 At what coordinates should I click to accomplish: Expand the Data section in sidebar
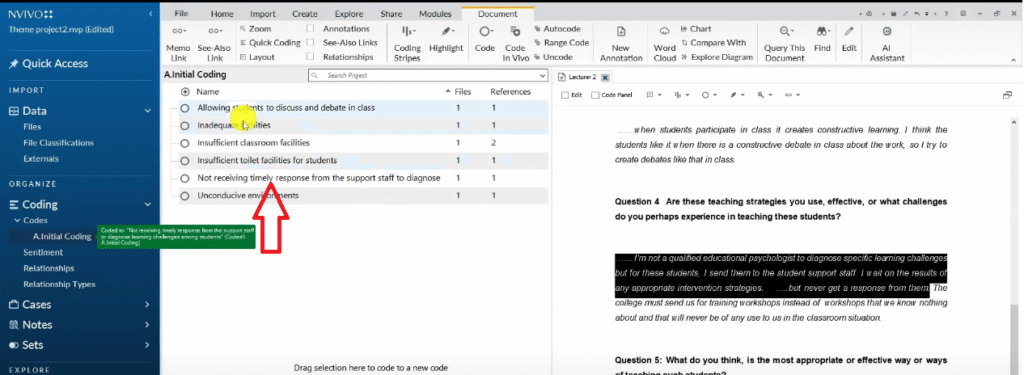(x=148, y=111)
